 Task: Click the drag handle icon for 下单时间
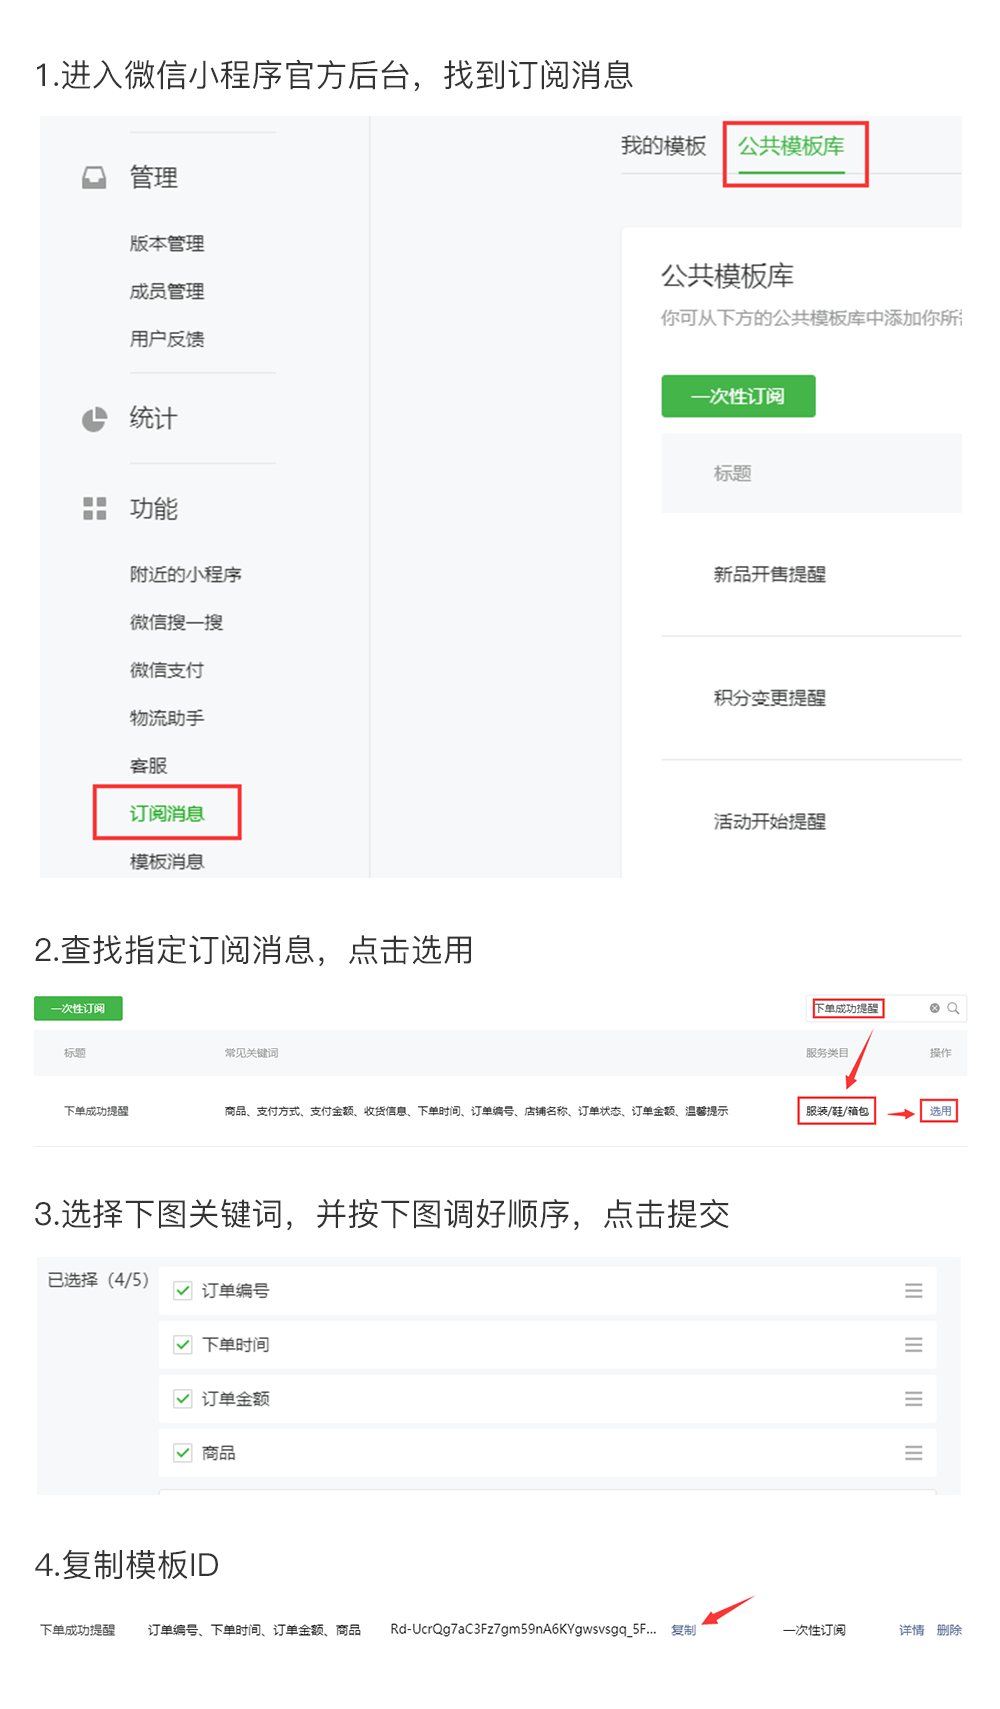pos(913,1345)
